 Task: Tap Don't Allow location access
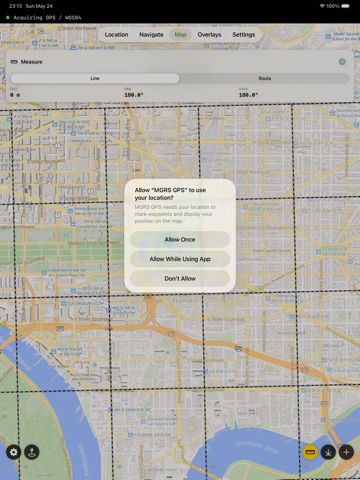tap(180, 278)
